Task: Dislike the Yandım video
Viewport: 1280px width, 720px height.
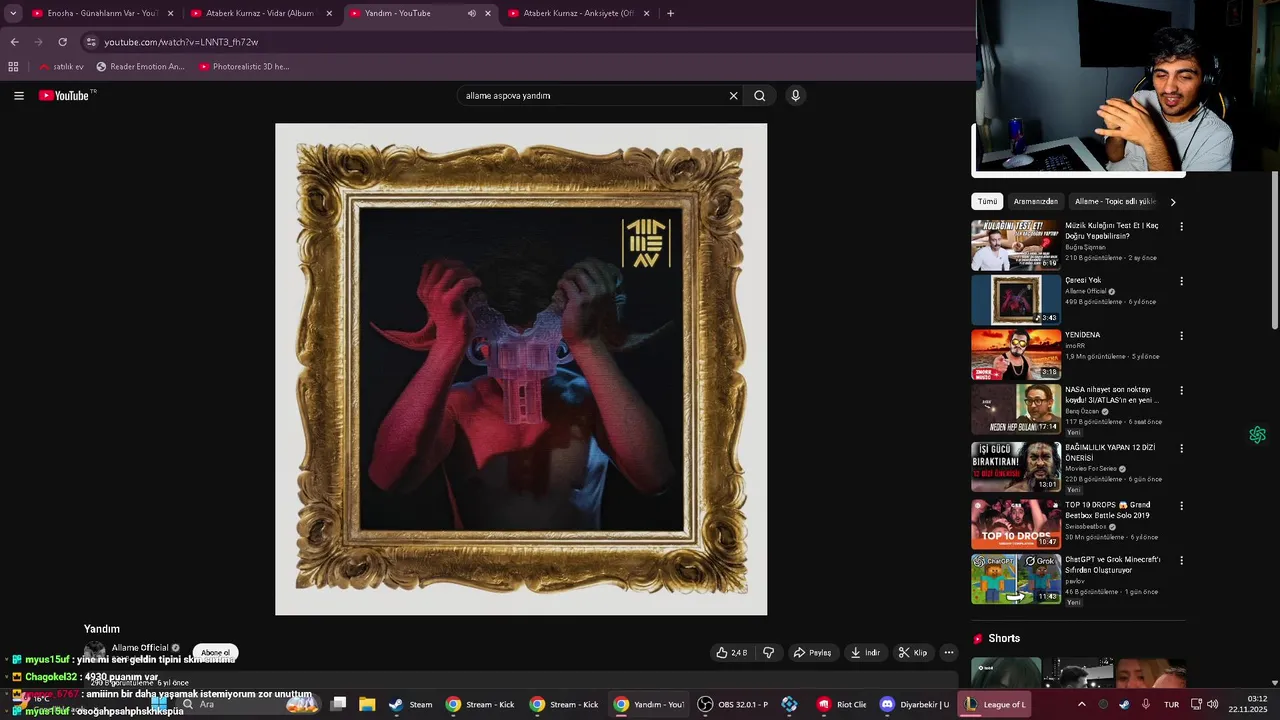Action: (768, 653)
